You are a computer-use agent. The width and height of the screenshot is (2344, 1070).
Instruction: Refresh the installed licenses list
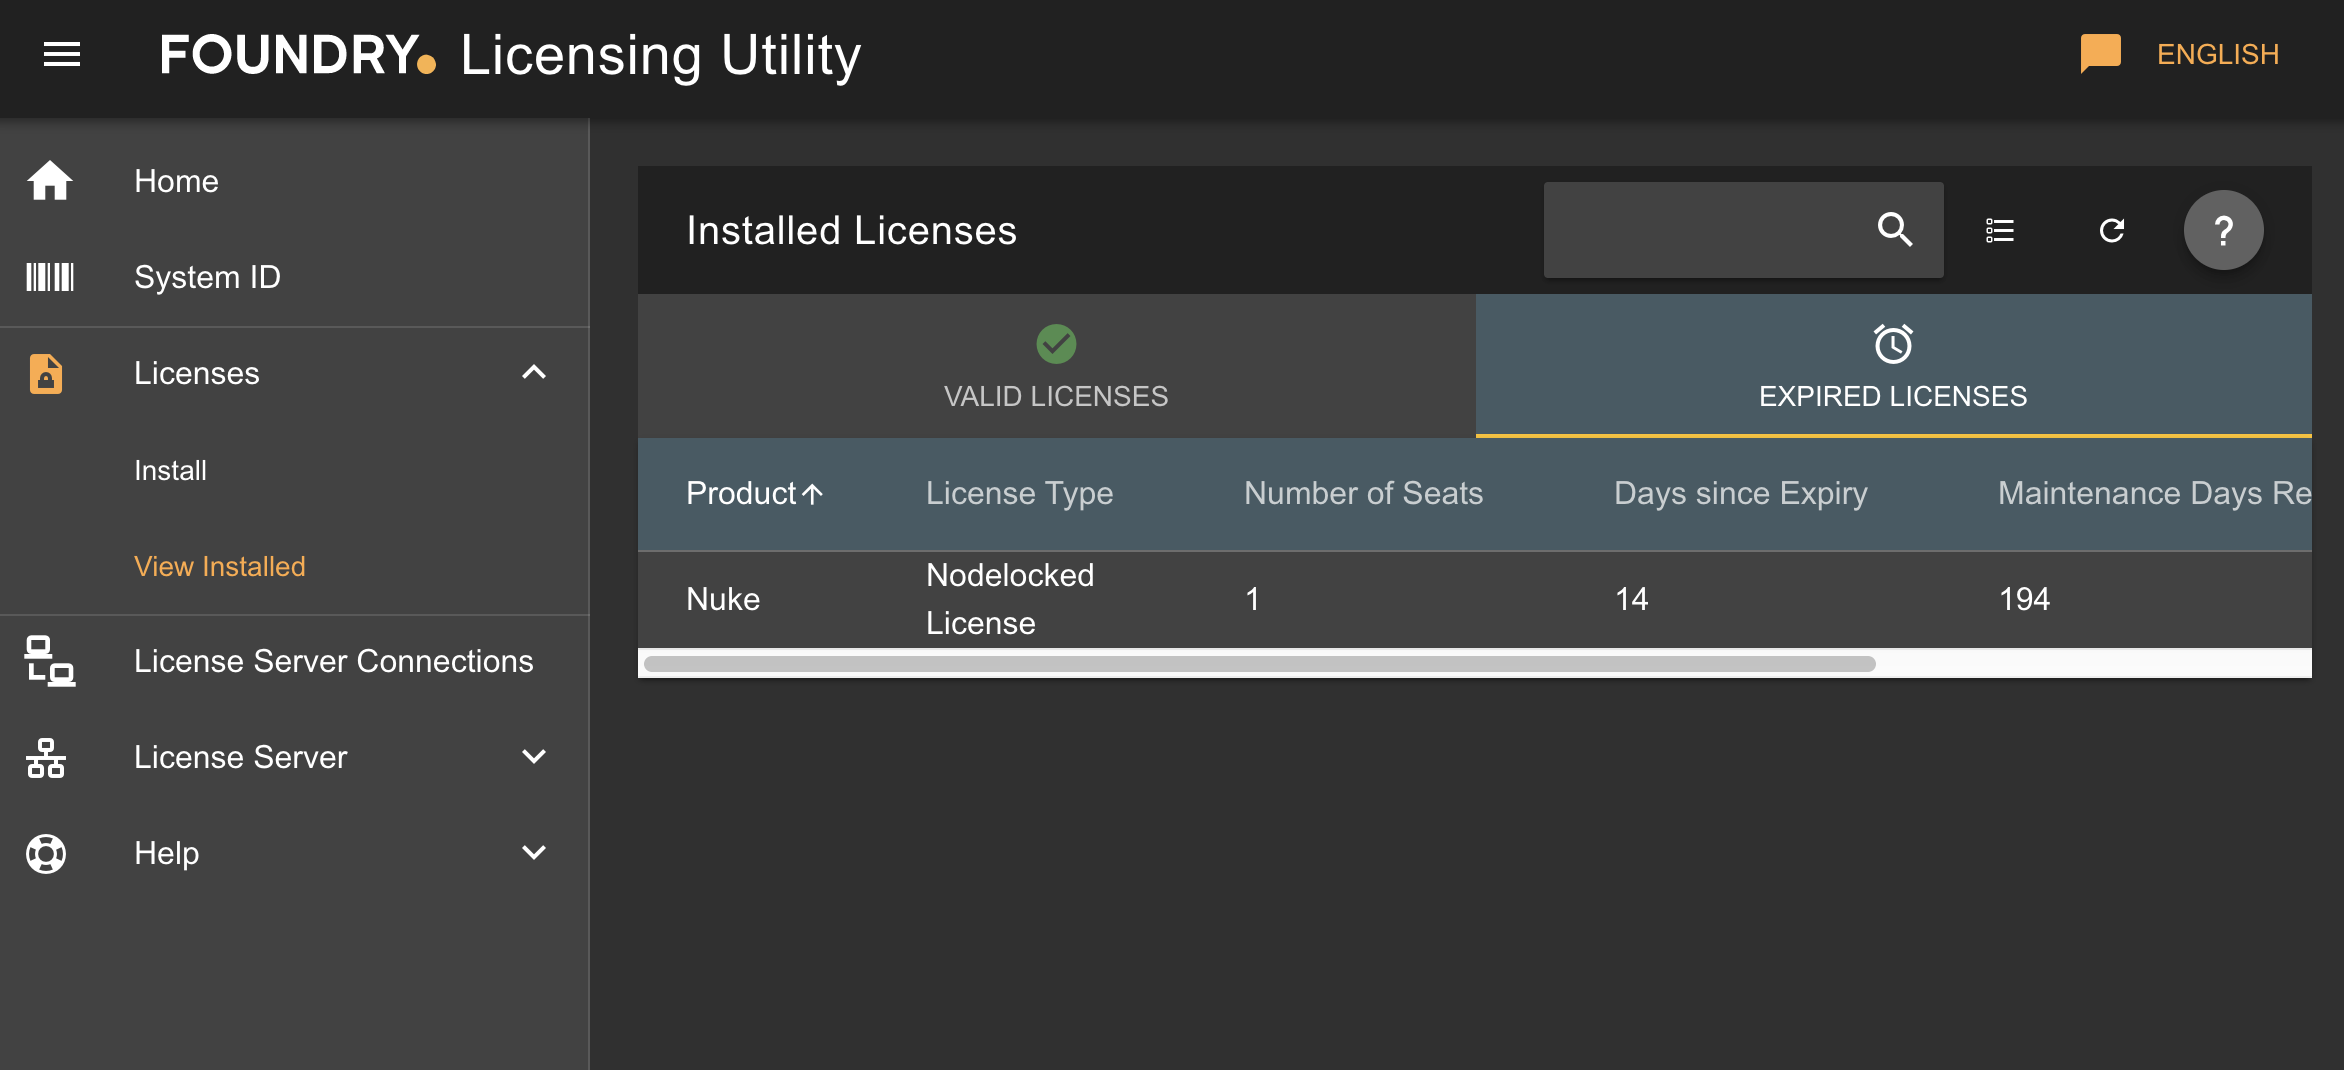[x=2112, y=230]
